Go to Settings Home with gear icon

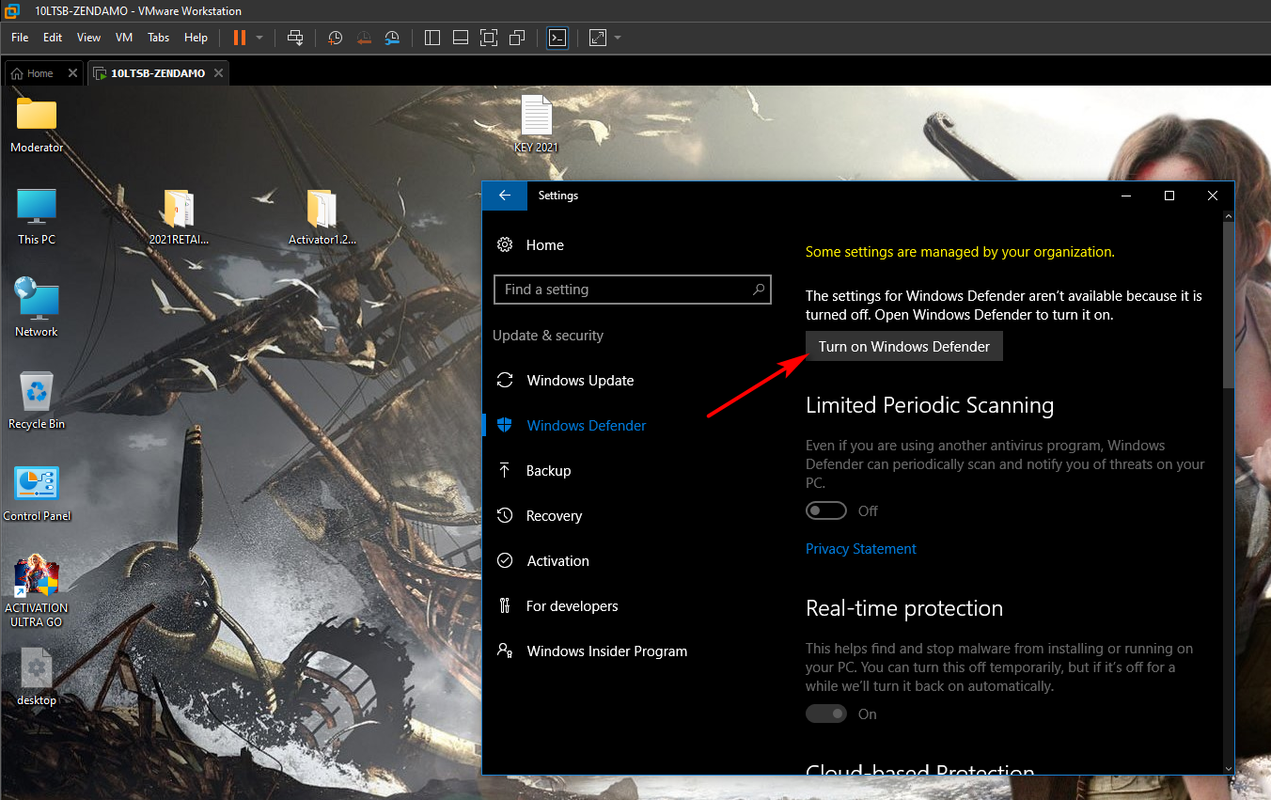pos(531,245)
